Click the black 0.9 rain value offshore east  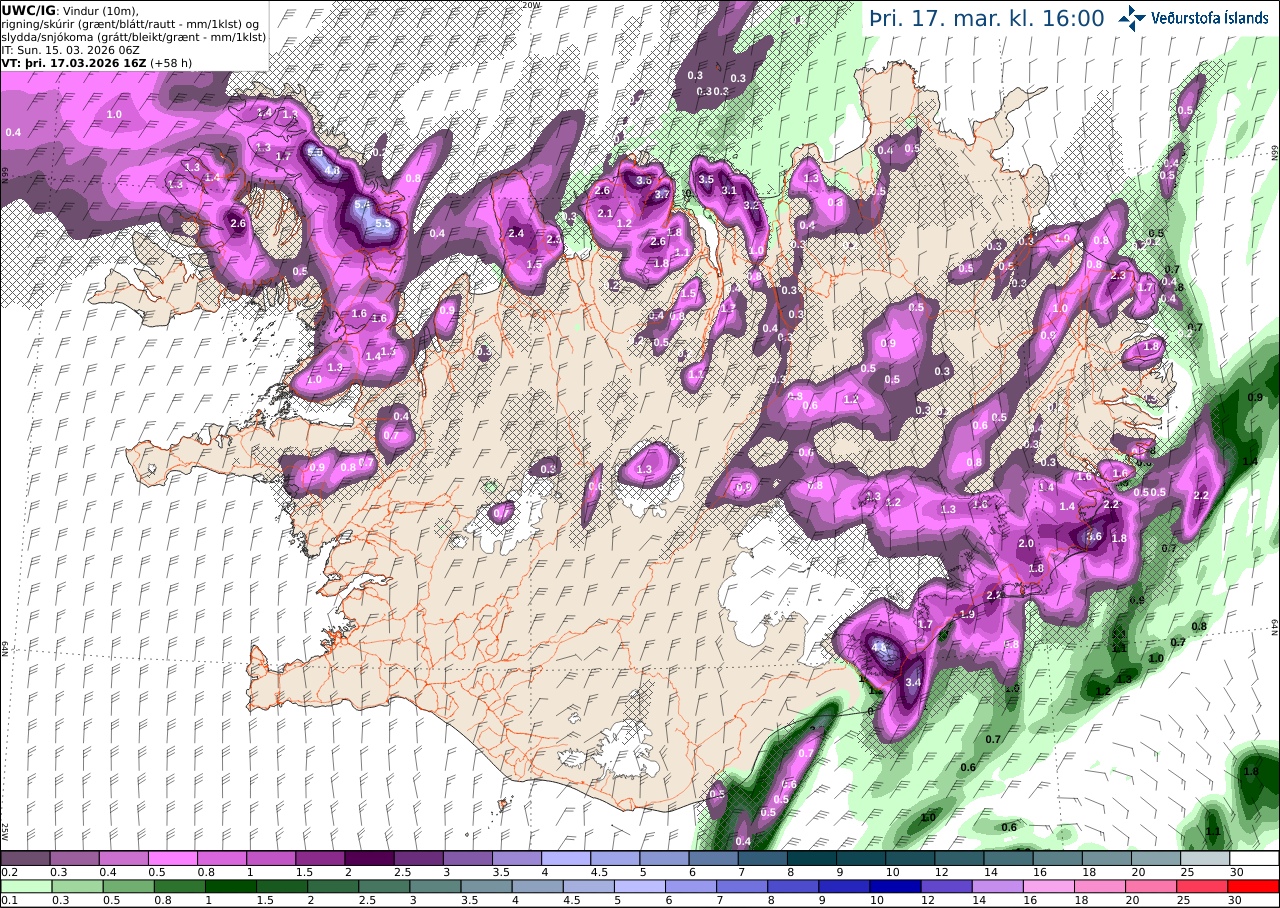[x=1256, y=397]
